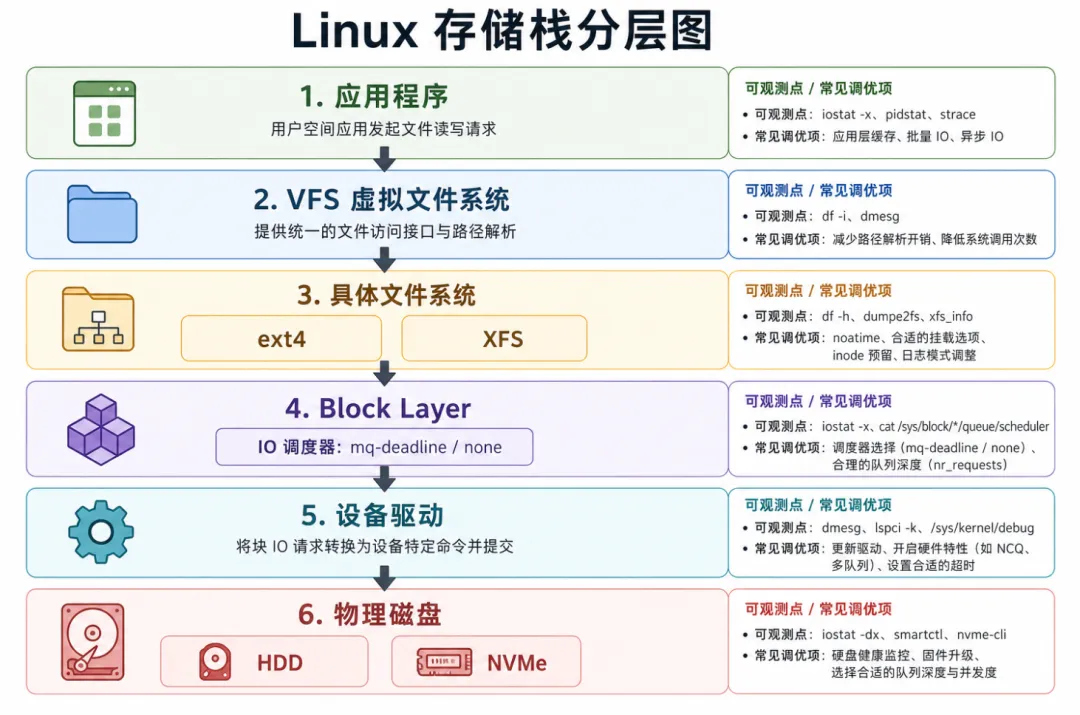Click heading 6. 物理磁盘
Viewport: 1080px width, 715px height.
(369, 614)
